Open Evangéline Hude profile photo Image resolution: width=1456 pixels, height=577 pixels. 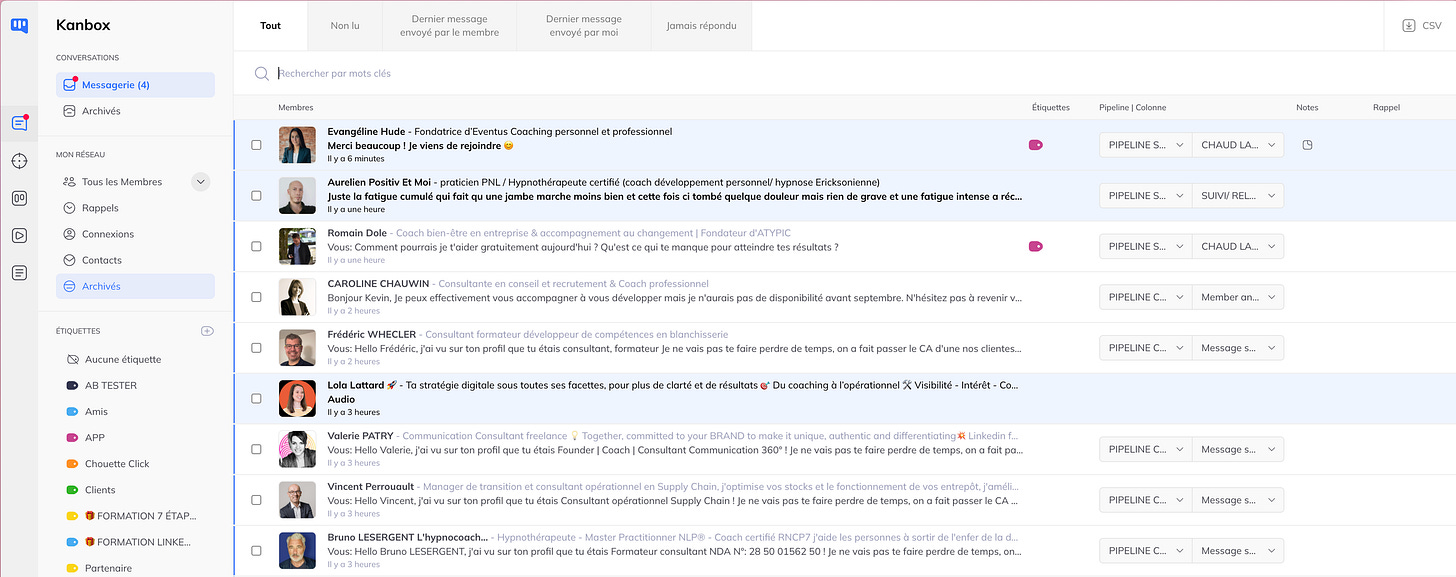pos(297,145)
